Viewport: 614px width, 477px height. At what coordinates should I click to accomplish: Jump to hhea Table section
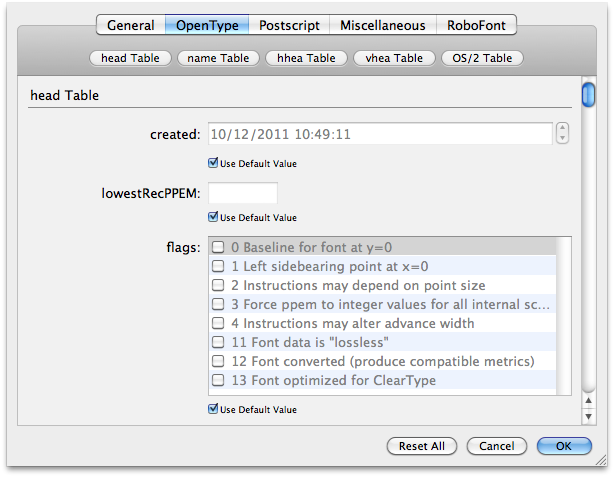(x=306, y=58)
